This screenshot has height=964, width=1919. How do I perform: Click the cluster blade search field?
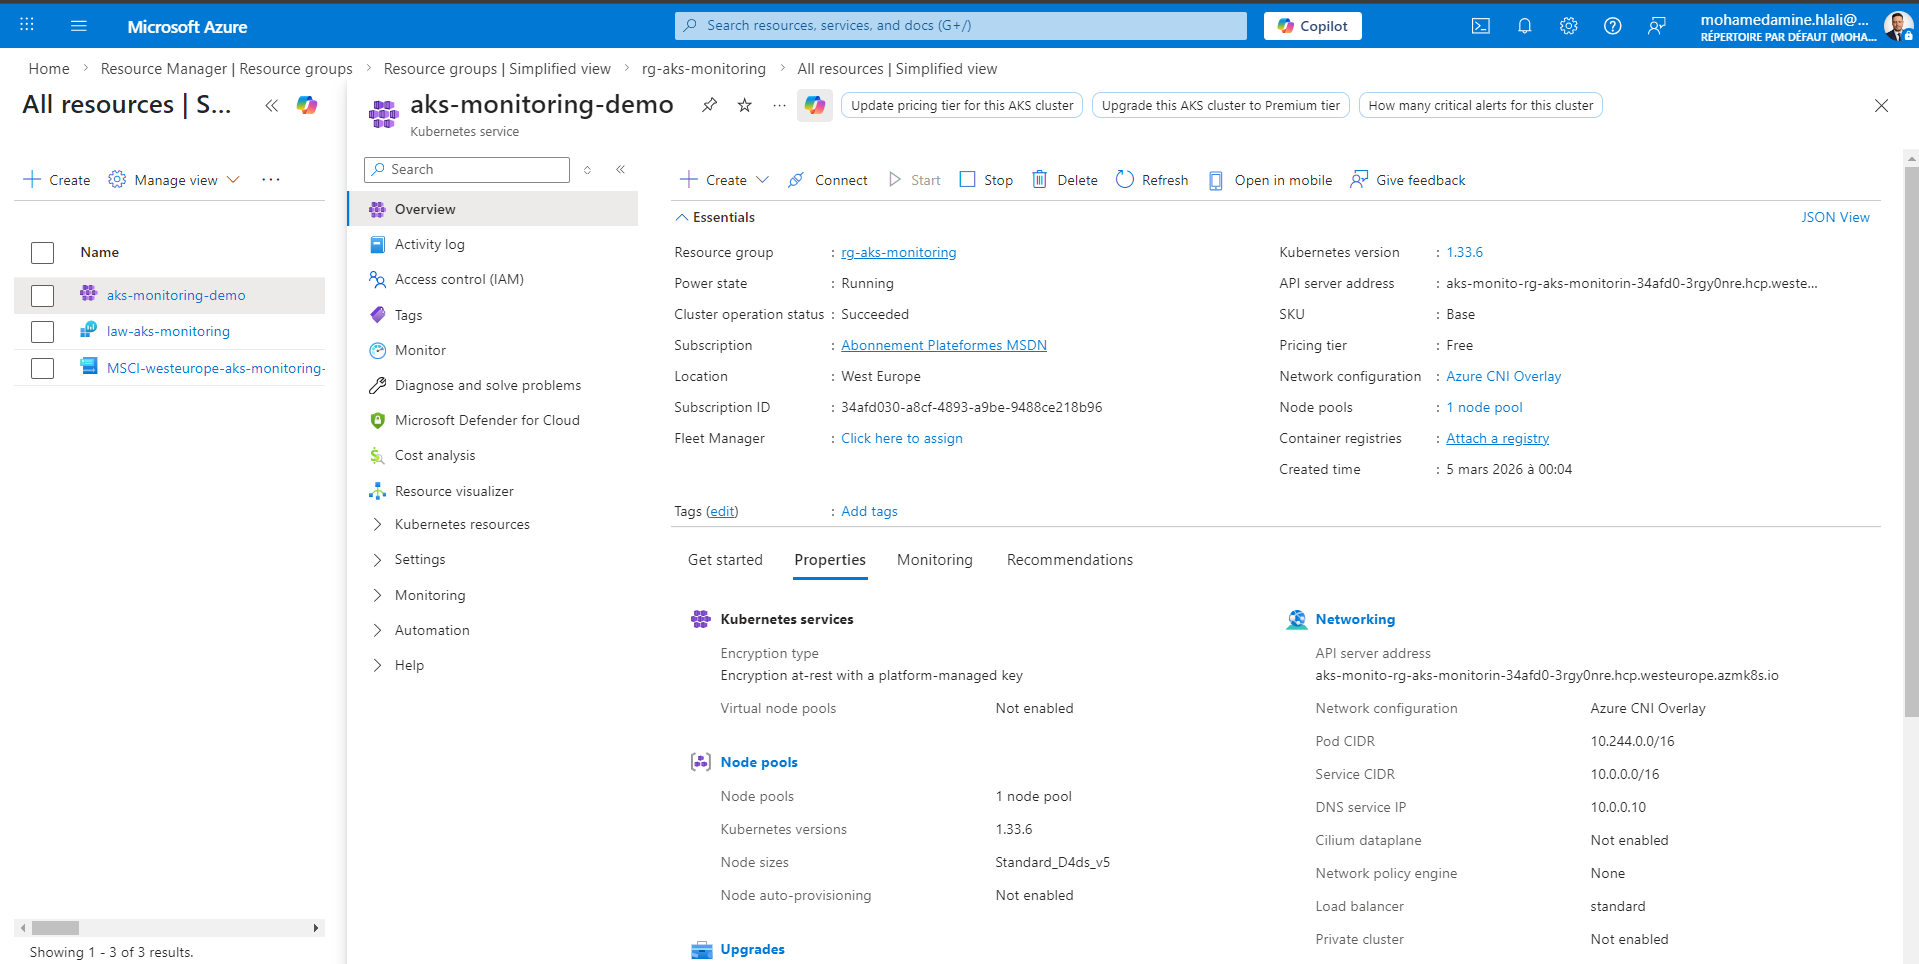point(466,169)
